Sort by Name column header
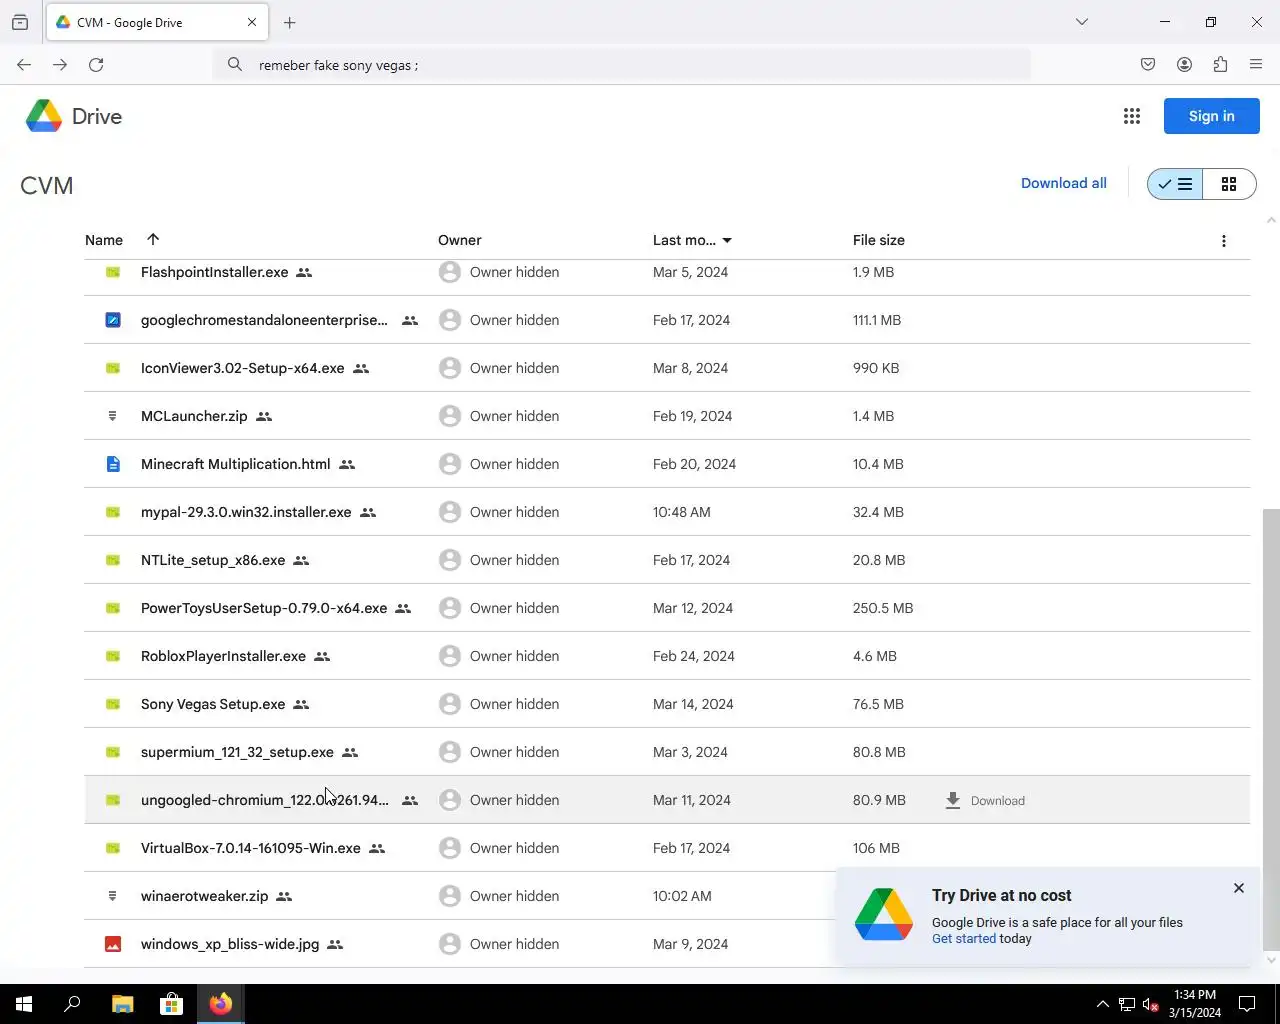Image resolution: width=1280 pixels, height=1024 pixels. (104, 240)
